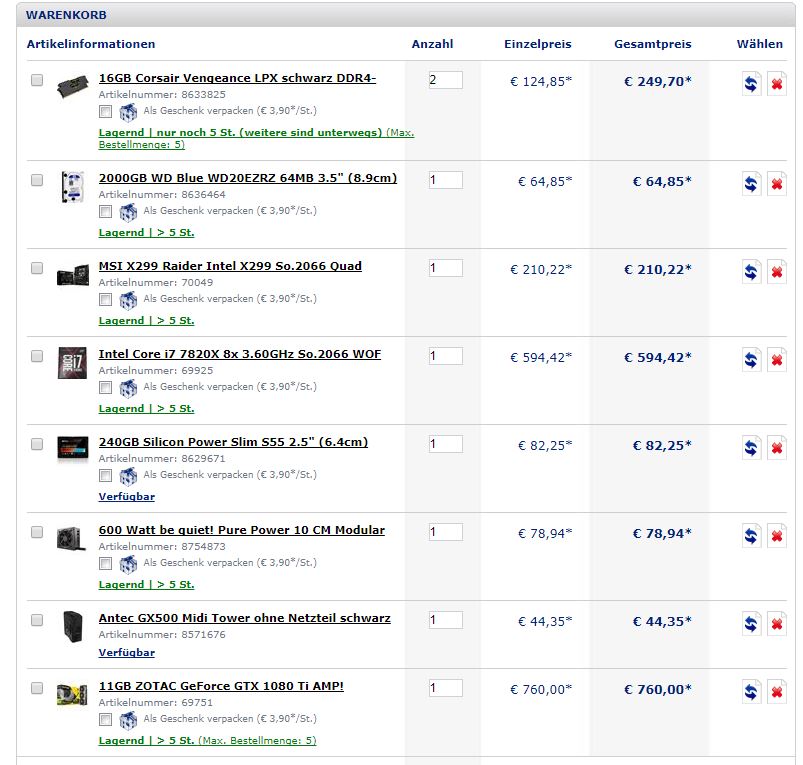Click the Corsair Vengeance RAM thumbnail

[72, 86]
